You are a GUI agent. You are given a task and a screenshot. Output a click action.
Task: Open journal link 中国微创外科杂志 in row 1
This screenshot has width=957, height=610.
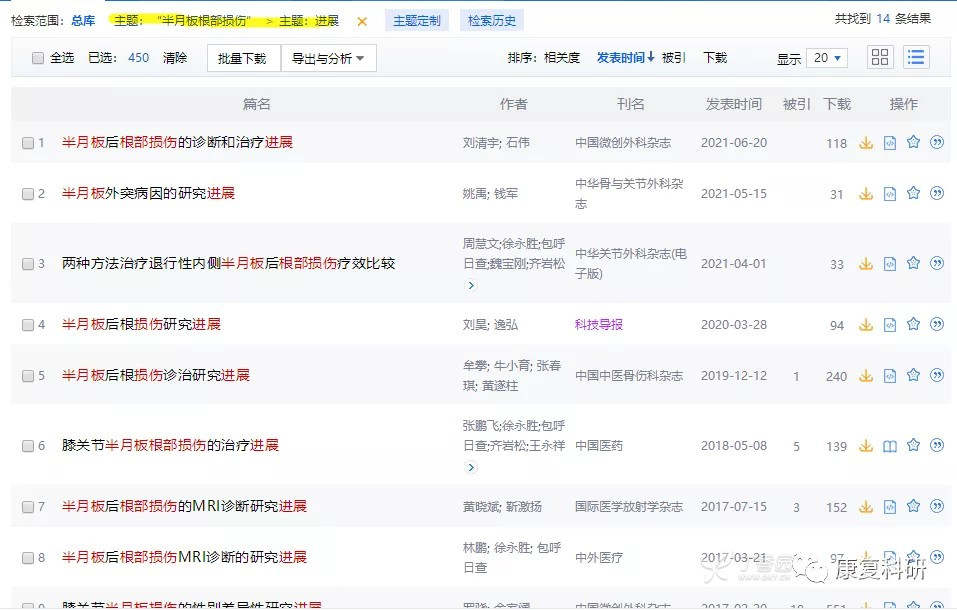coord(622,143)
